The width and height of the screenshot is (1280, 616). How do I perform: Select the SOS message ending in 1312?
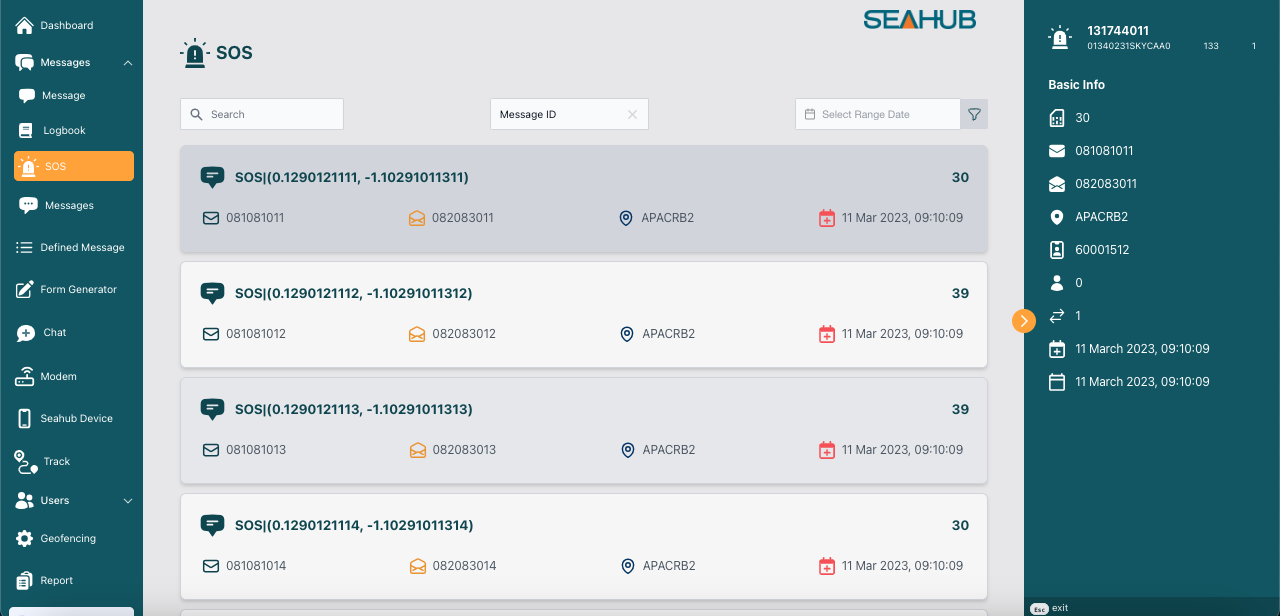[583, 314]
